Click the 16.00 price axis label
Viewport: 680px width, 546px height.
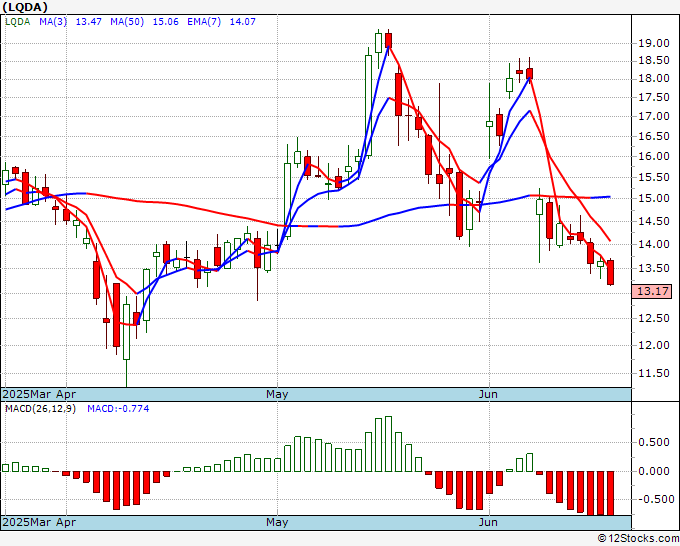click(654, 156)
